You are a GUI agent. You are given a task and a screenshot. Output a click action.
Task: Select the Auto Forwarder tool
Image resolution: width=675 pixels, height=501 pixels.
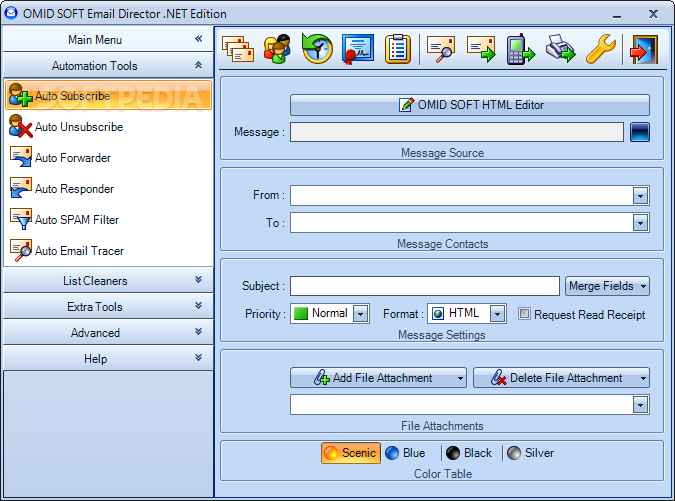point(108,158)
